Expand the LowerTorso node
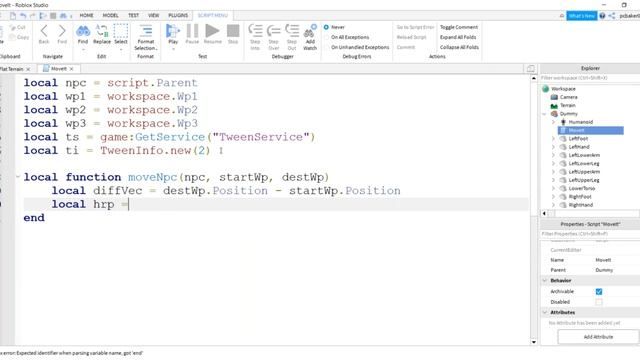This screenshot has width=640, height=360. (553, 189)
